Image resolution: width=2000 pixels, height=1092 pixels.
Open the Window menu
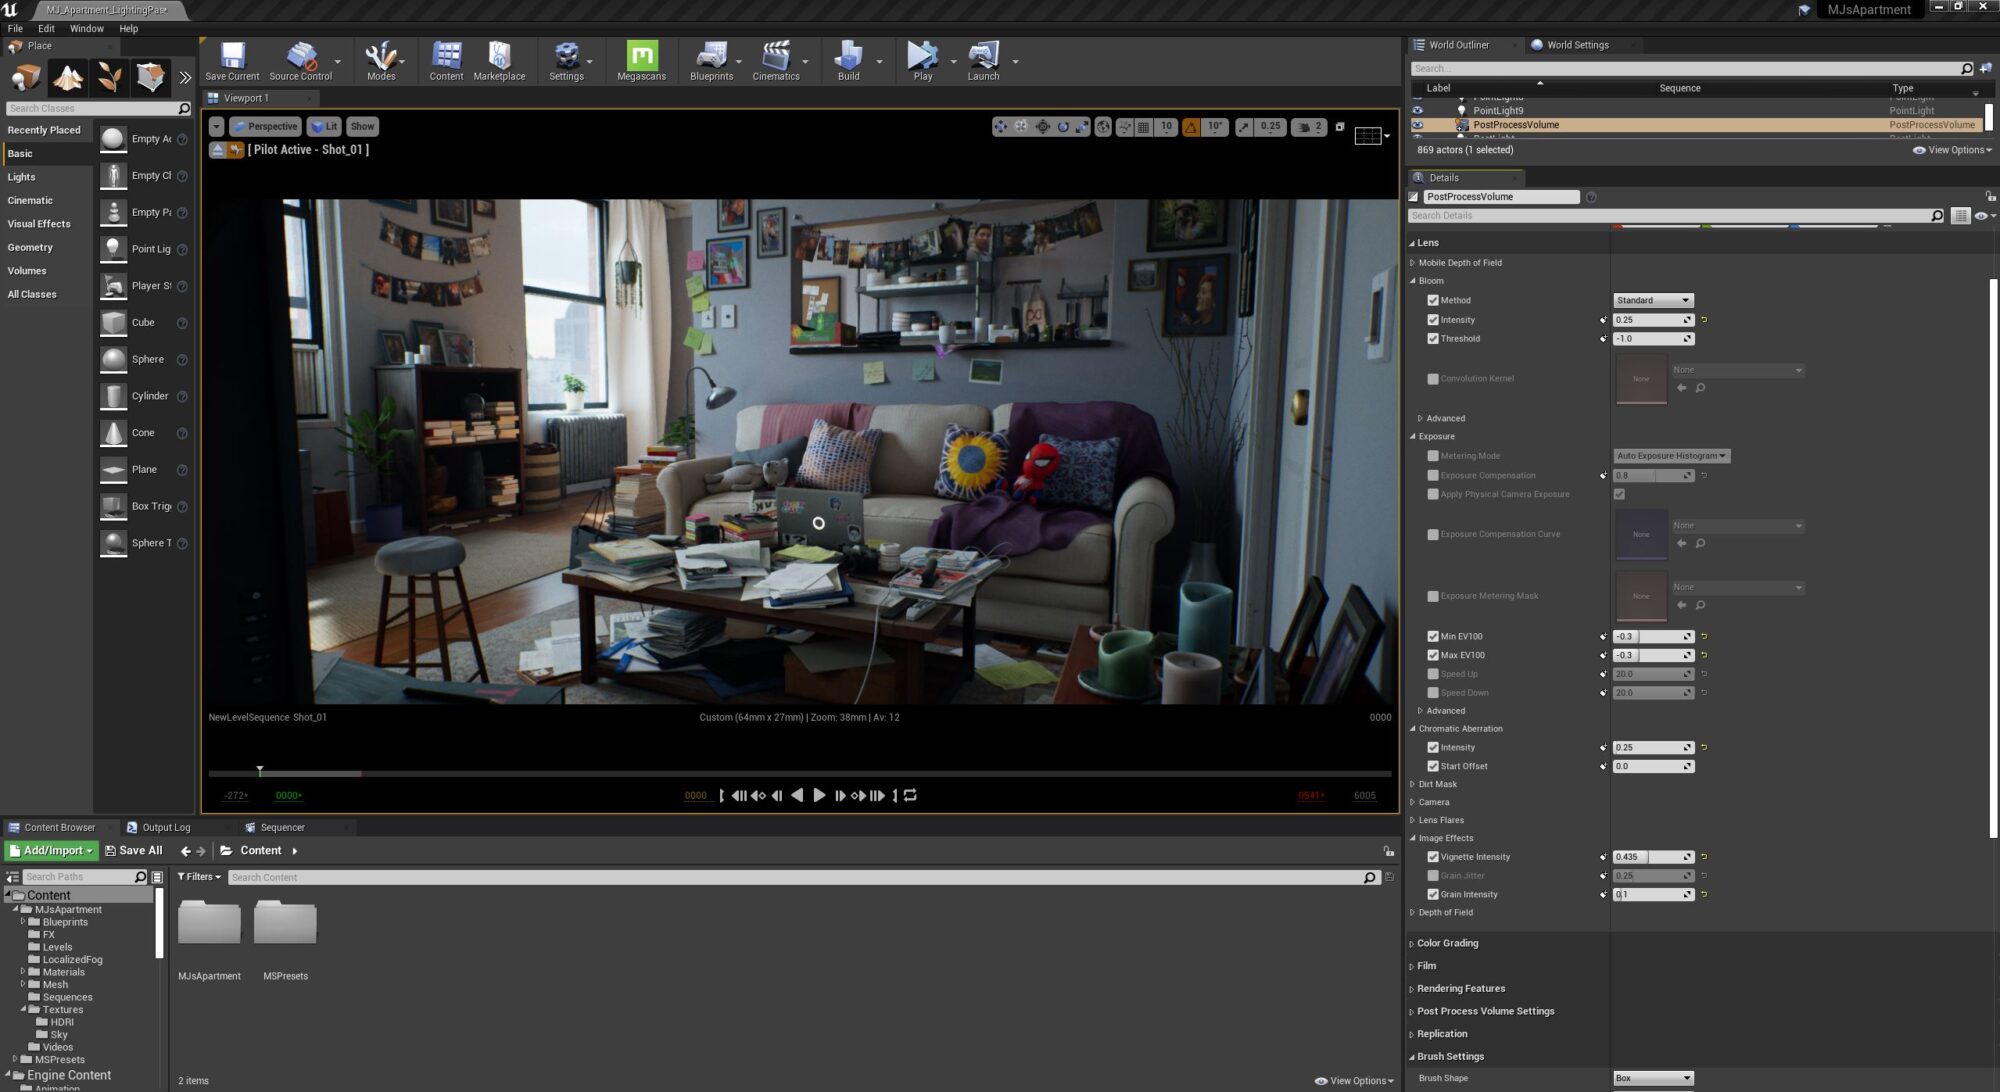coord(86,28)
